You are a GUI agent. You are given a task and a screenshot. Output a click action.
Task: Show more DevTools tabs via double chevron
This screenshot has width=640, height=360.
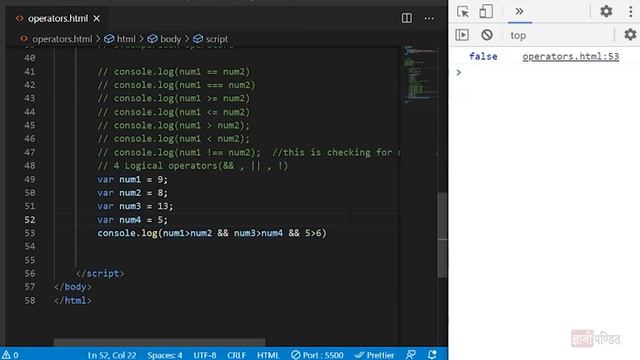pos(519,11)
